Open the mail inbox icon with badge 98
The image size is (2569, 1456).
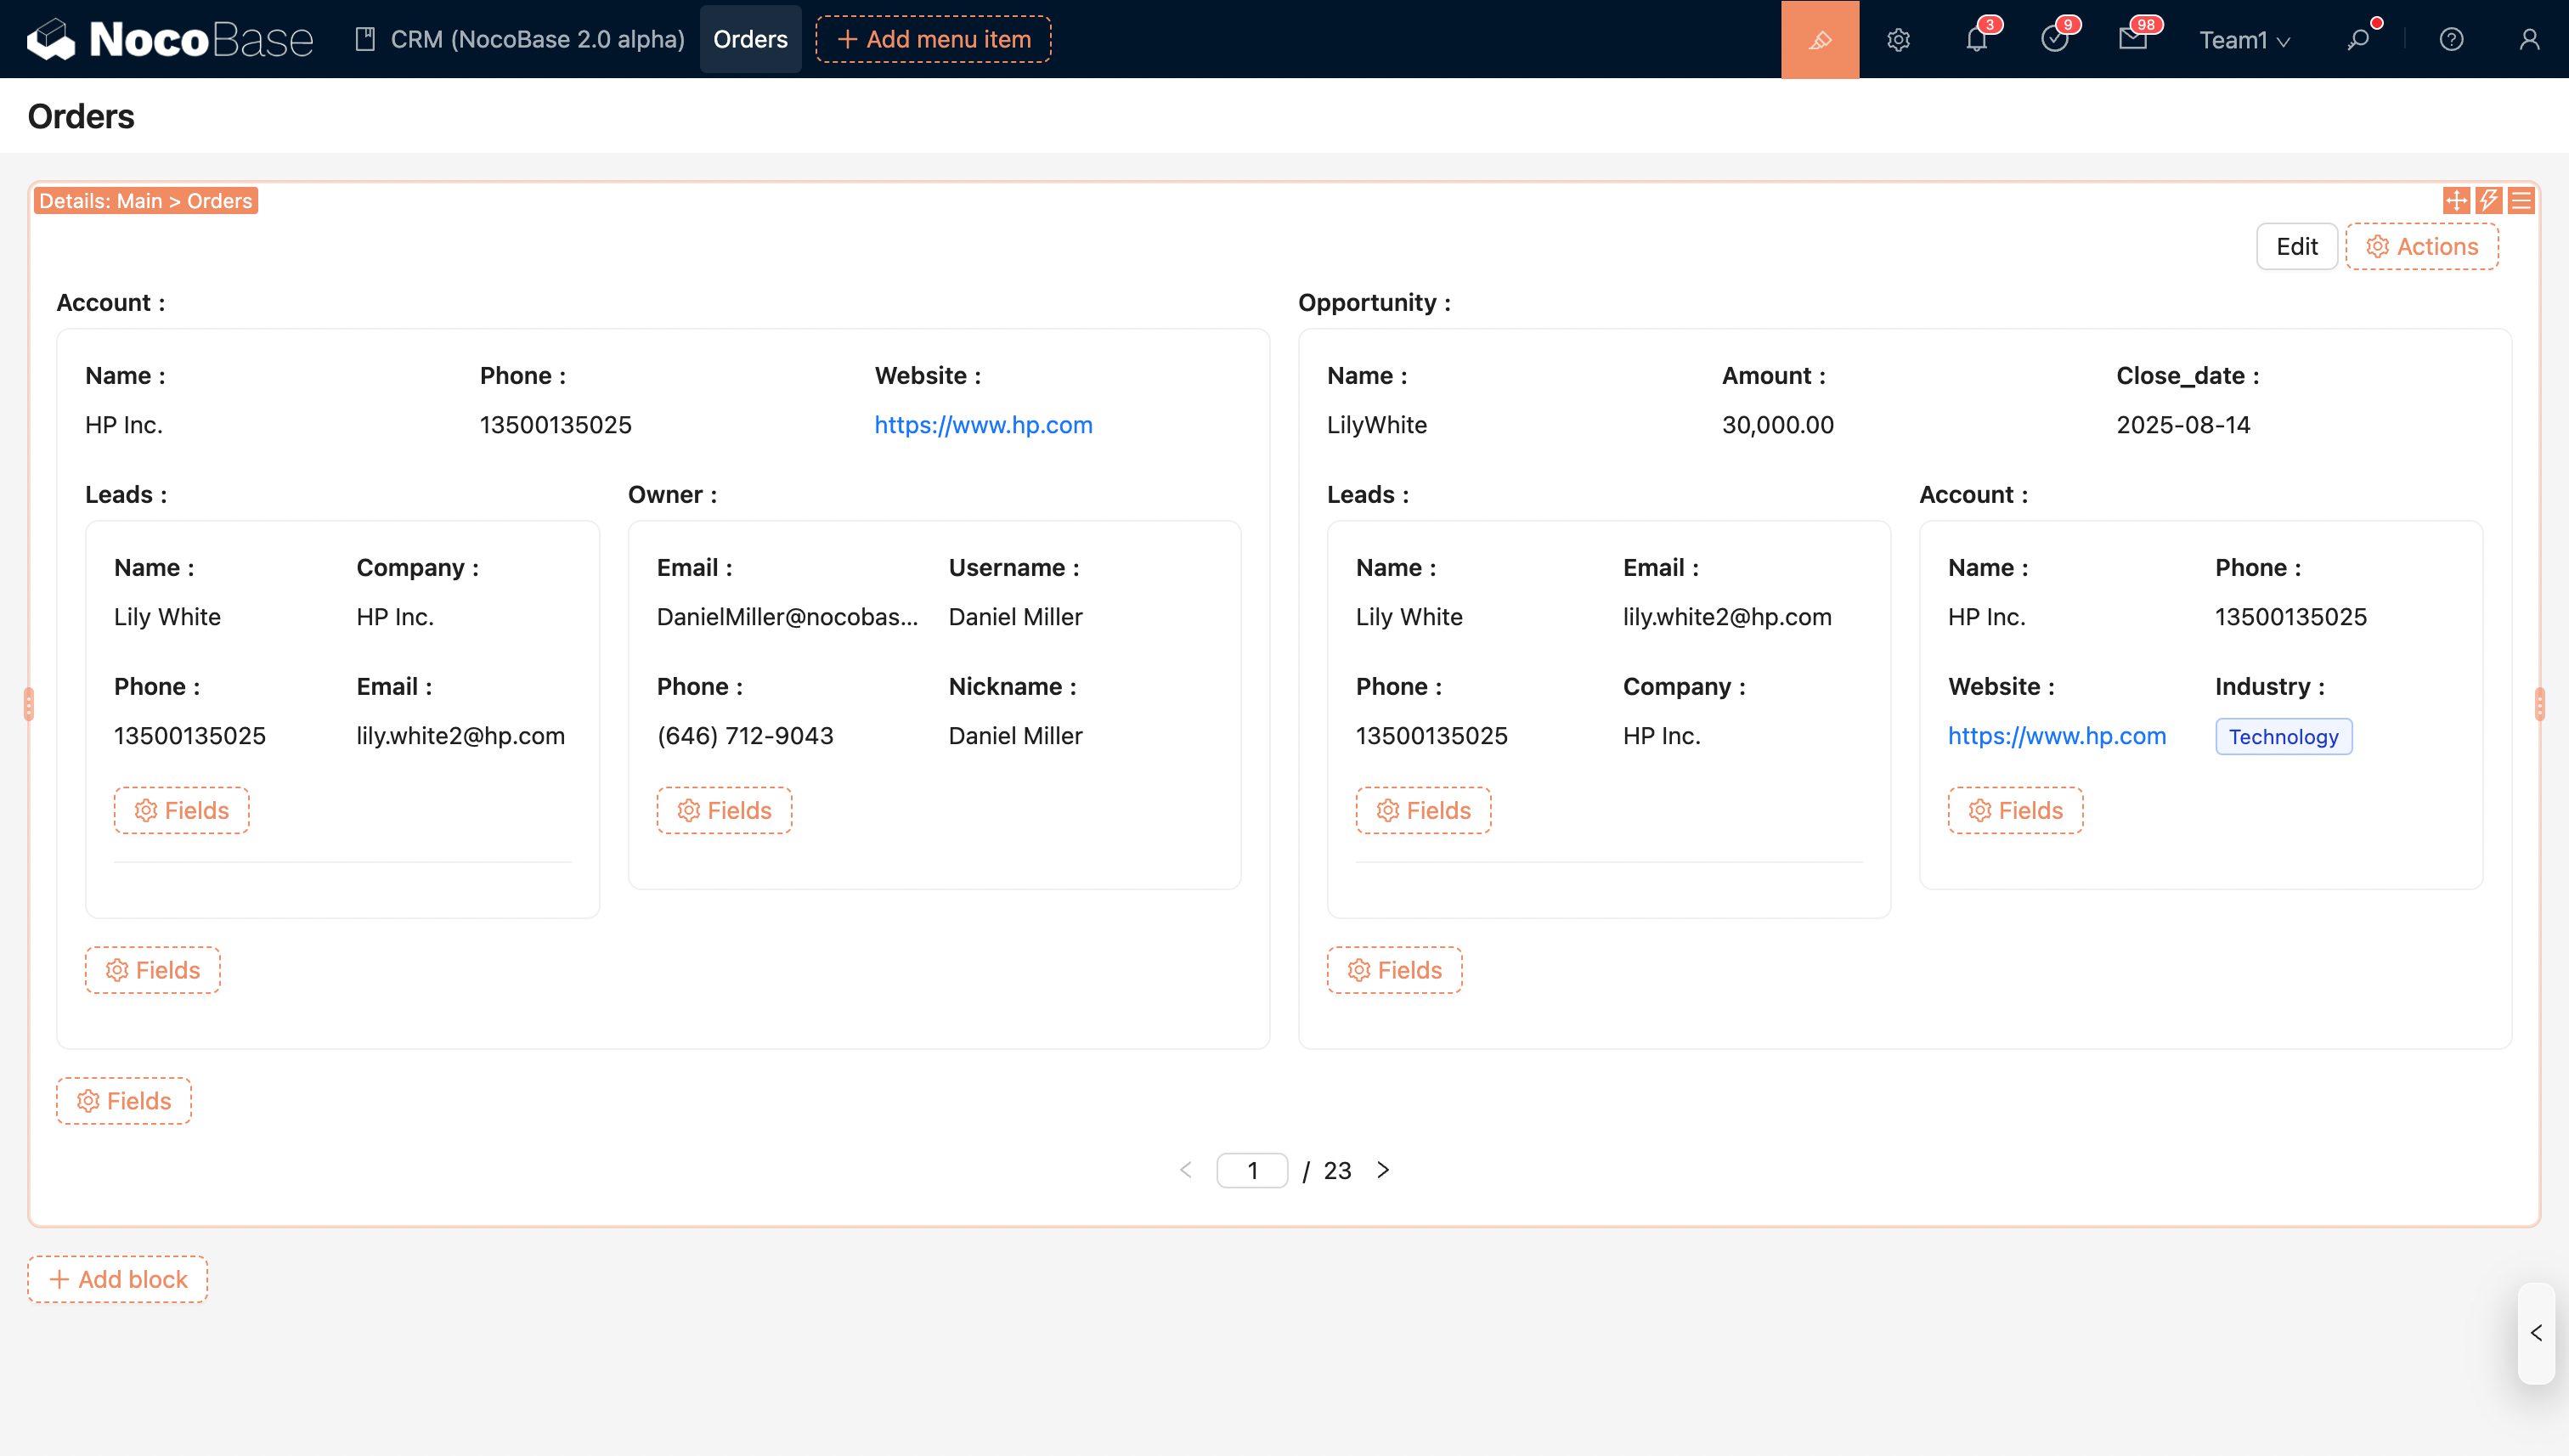coord(2132,40)
